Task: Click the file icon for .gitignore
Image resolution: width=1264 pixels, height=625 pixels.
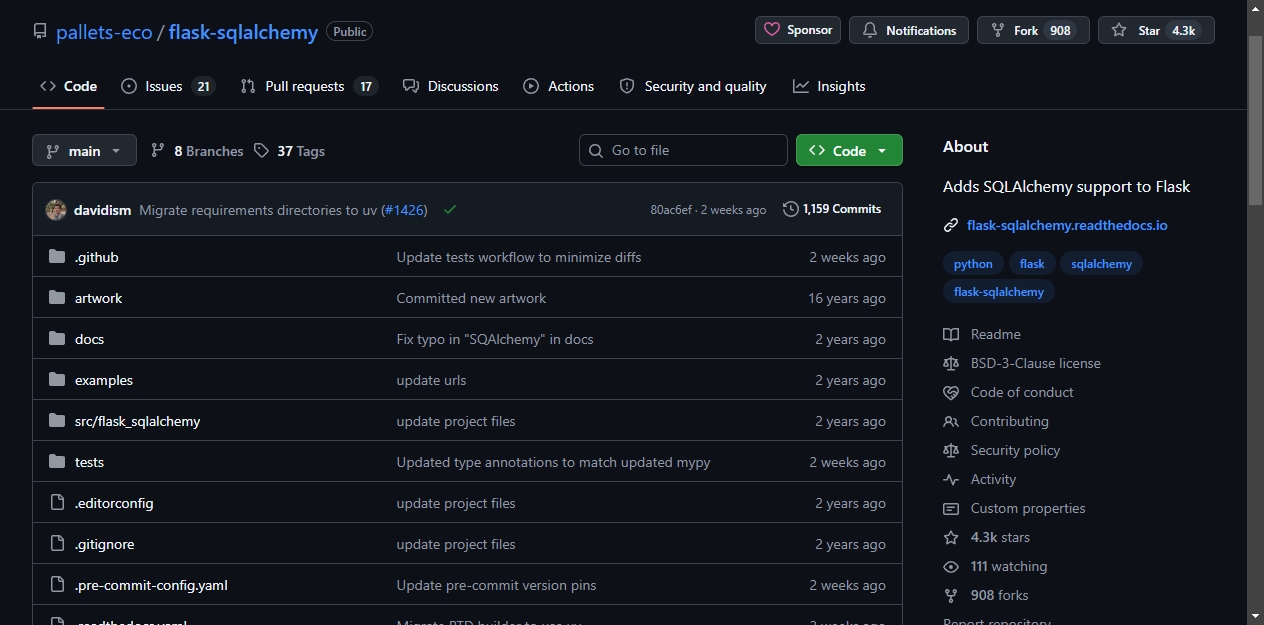Action: pyautogui.click(x=57, y=544)
